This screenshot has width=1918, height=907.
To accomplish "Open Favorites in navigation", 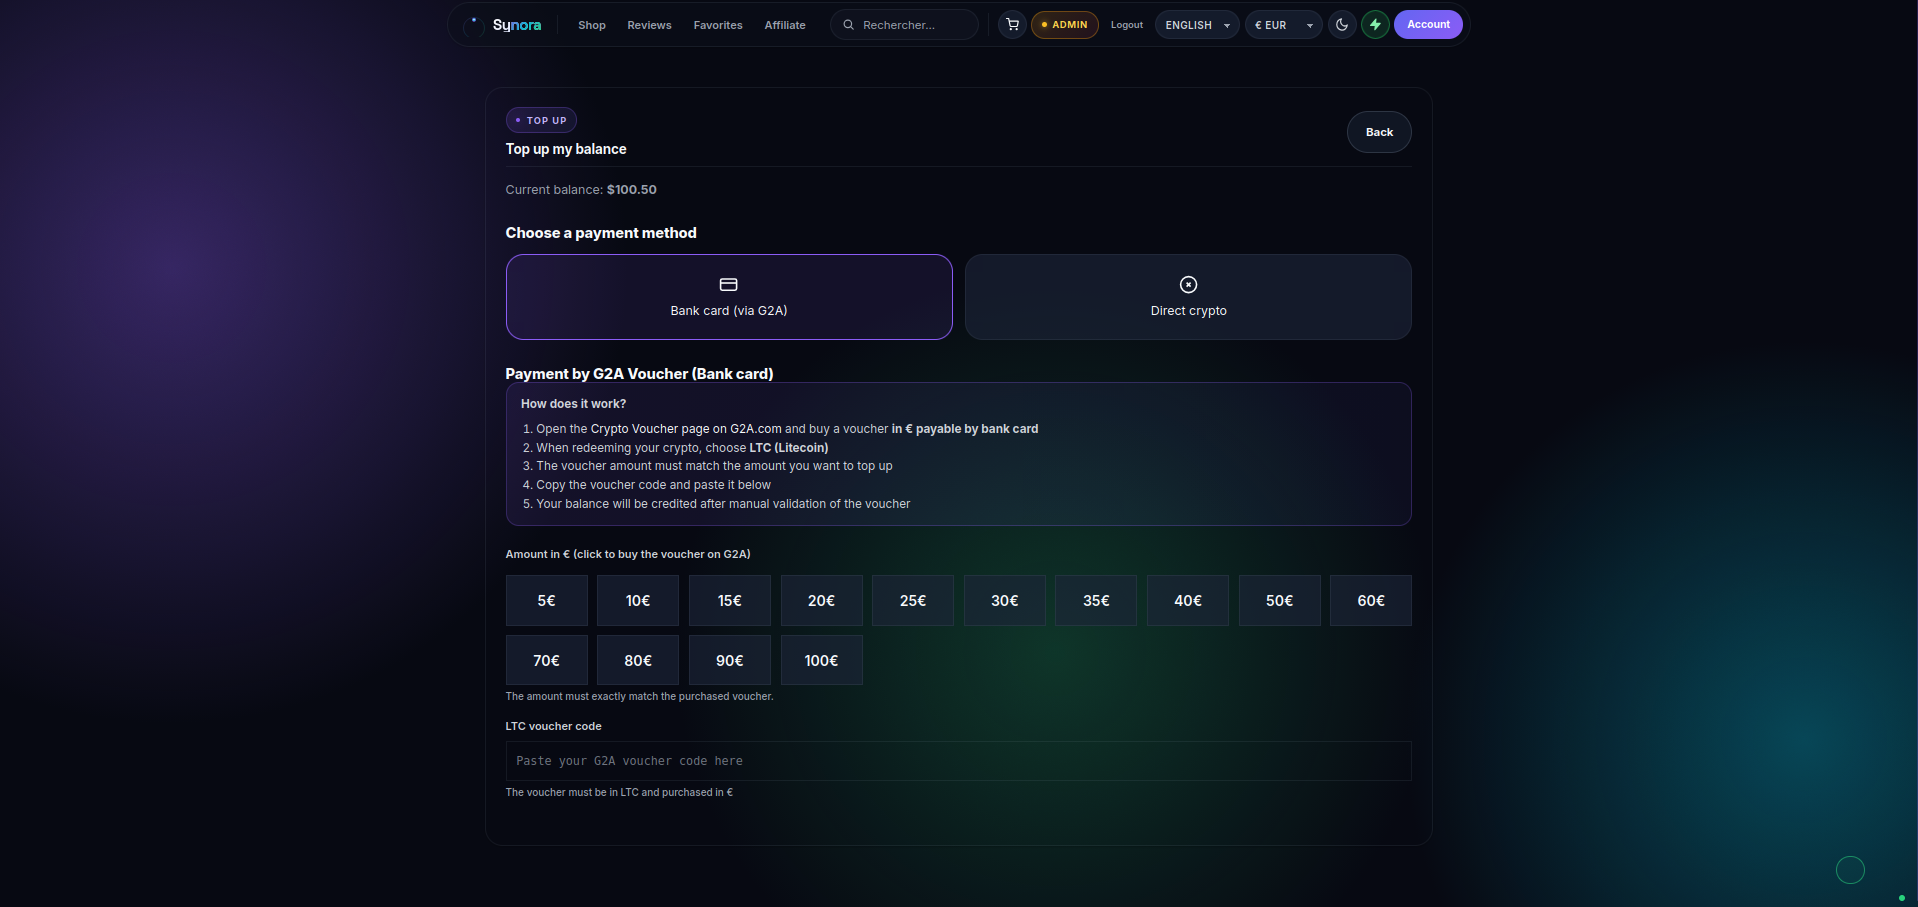I will (718, 25).
